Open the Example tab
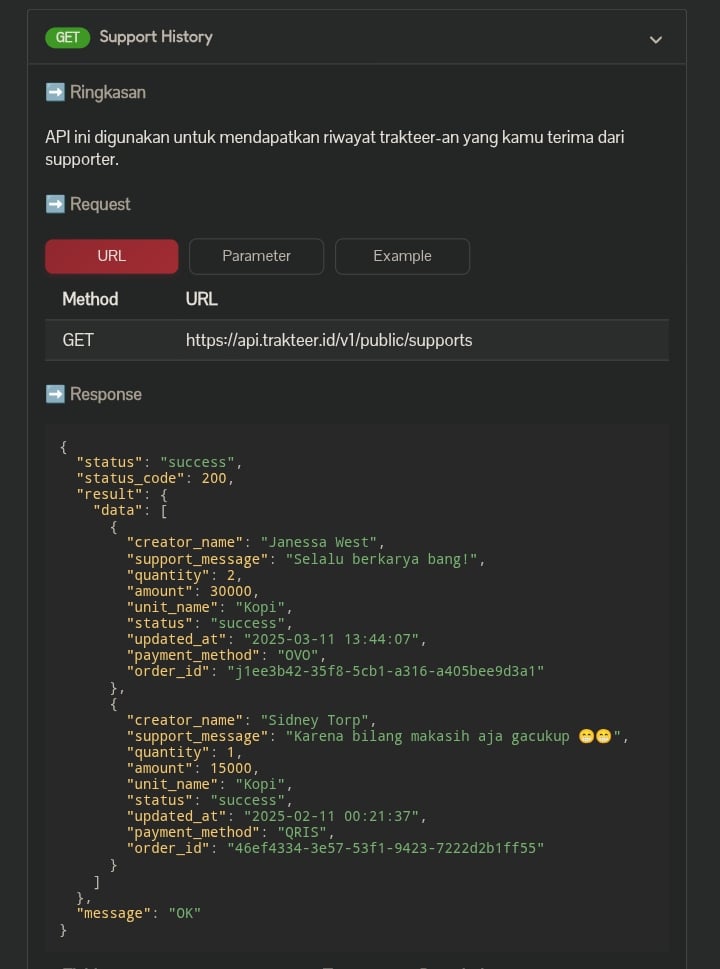Screen dimensions: 720x969 [402, 256]
